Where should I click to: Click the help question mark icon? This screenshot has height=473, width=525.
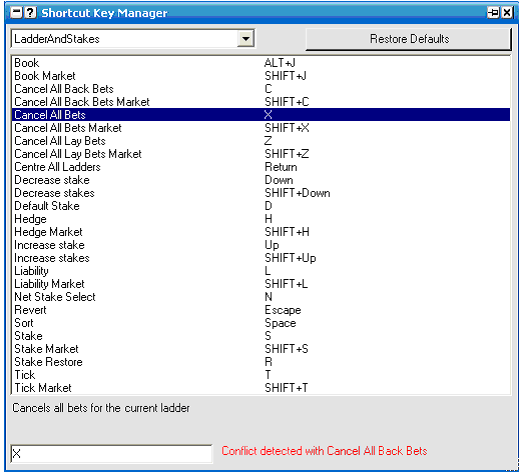coord(30,13)
